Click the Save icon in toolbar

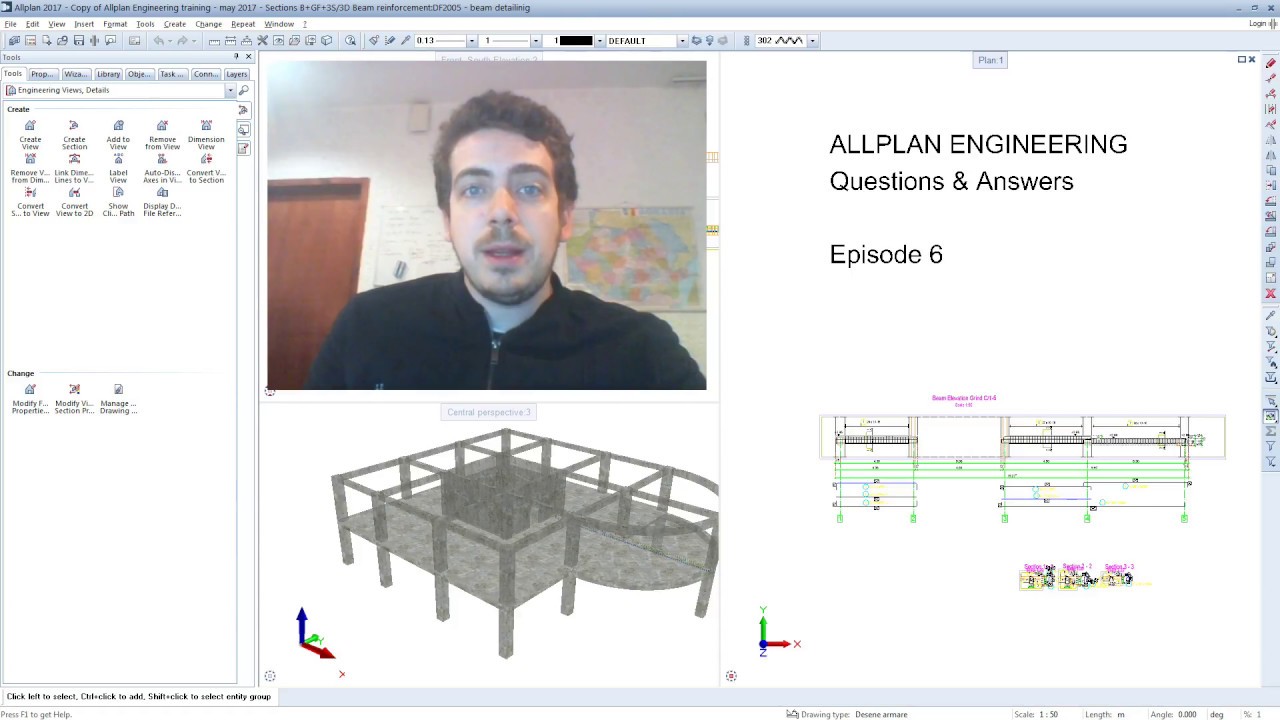tap(78, 41)
